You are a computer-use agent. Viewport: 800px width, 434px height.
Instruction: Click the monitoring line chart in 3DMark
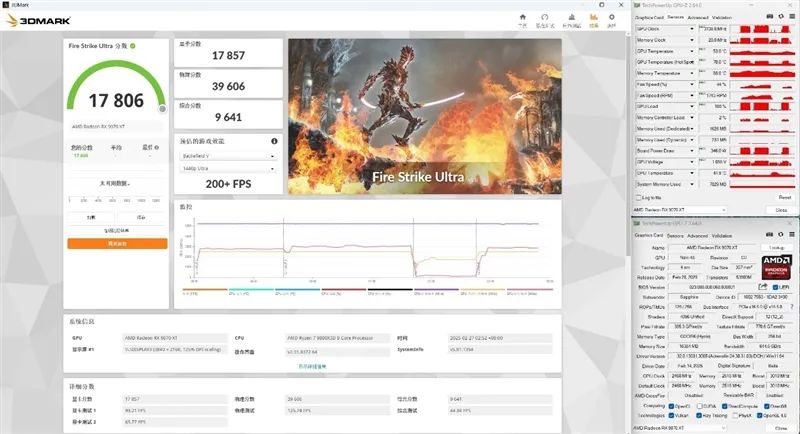366,251
